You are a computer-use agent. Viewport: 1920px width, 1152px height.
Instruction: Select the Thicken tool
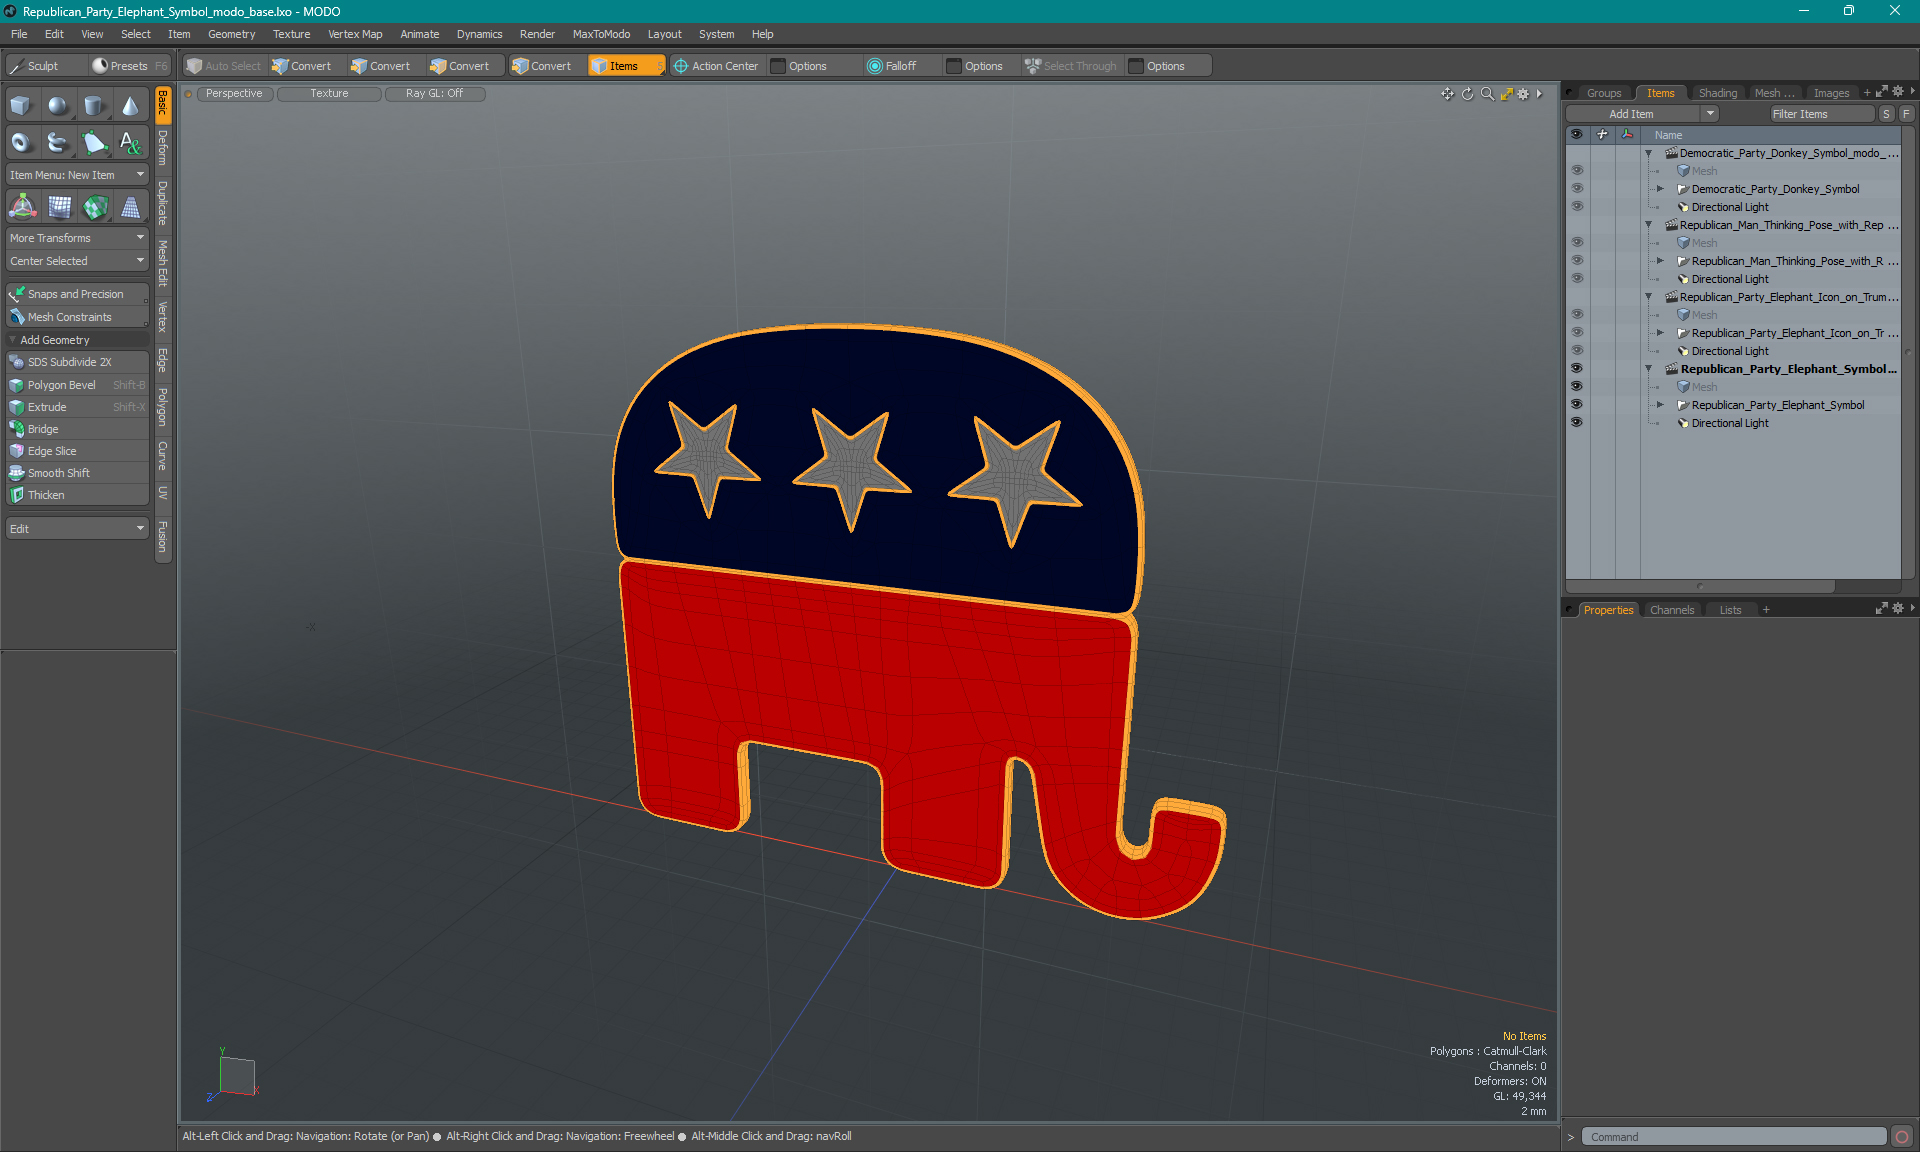[x=77, y=495]
